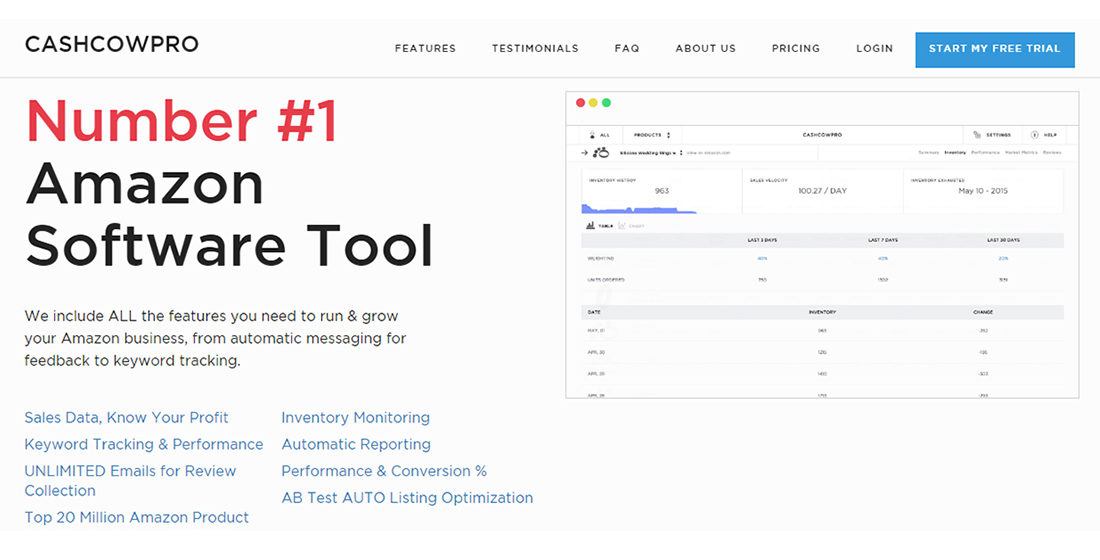Click the APR, 30 date row
1100x560 pixels.
[822, 352]
